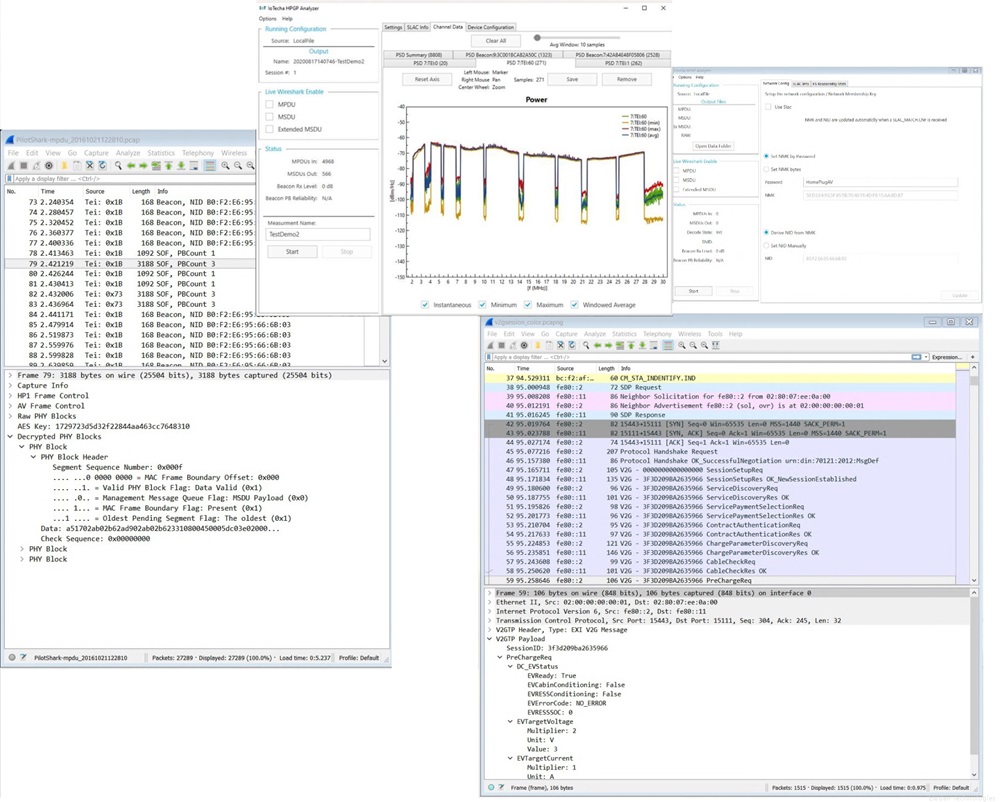1000x802 pixels.
Task: Uncheck Windowed Average below the Power chart
Action: pyautogui.click(x=574, y=305)
